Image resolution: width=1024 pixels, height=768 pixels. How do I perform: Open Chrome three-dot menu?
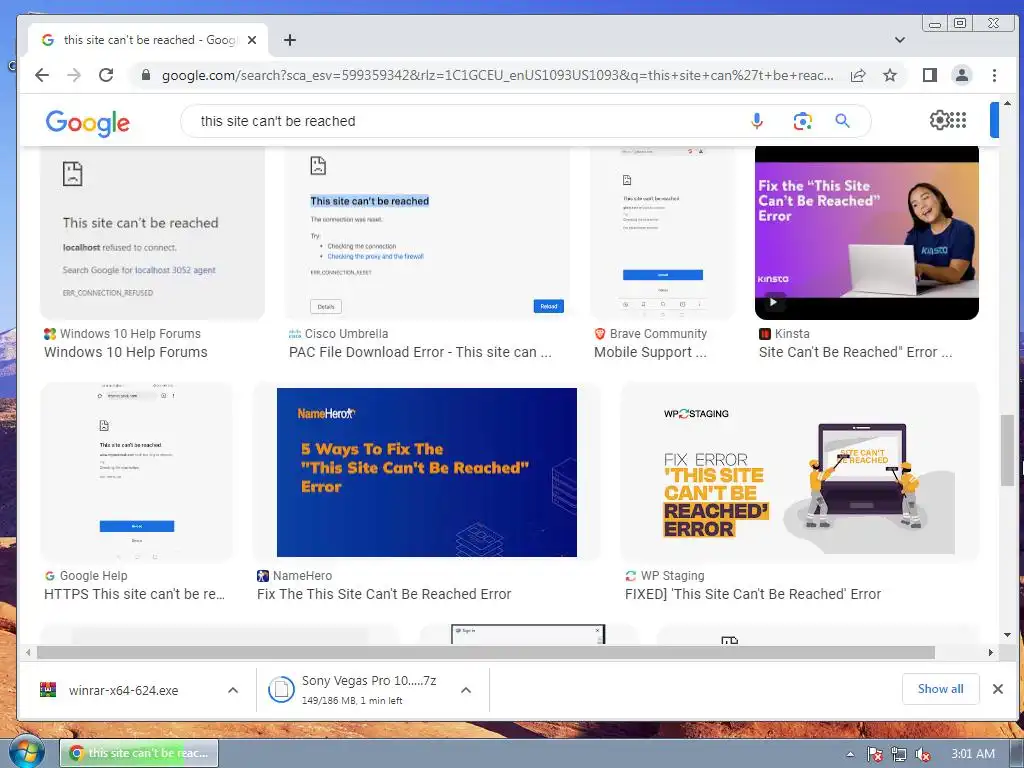(x=994, y=75)
